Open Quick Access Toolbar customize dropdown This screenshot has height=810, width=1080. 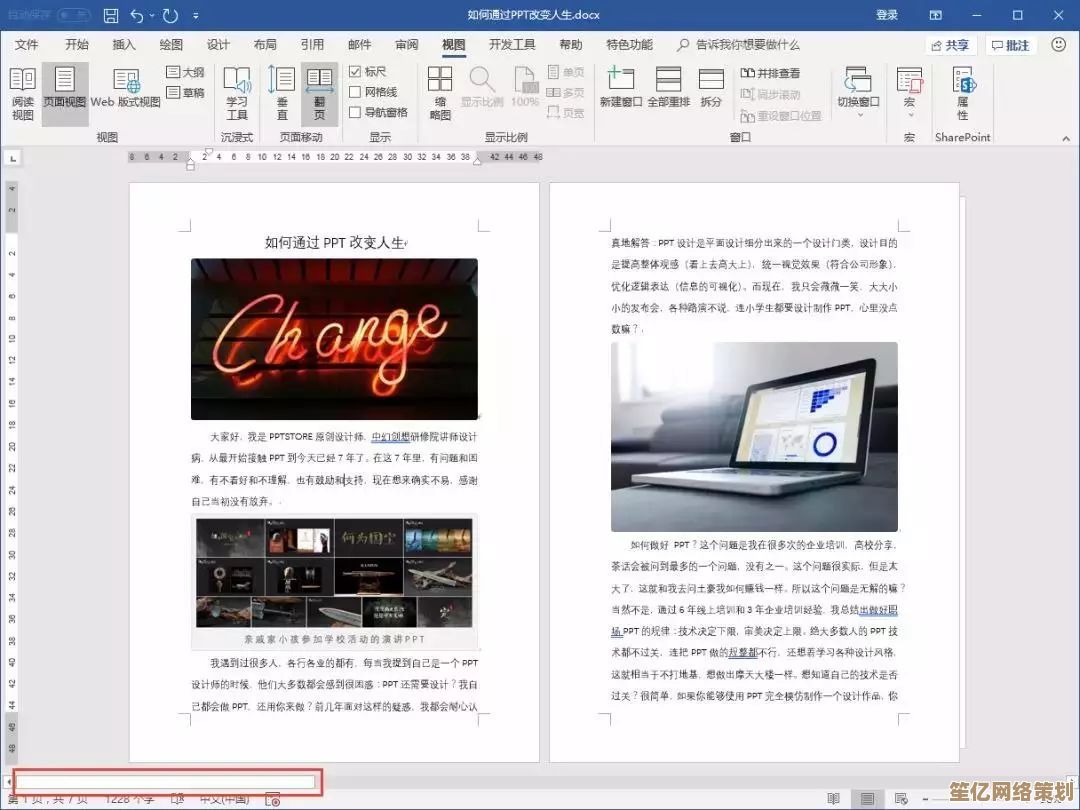point(196,16)
